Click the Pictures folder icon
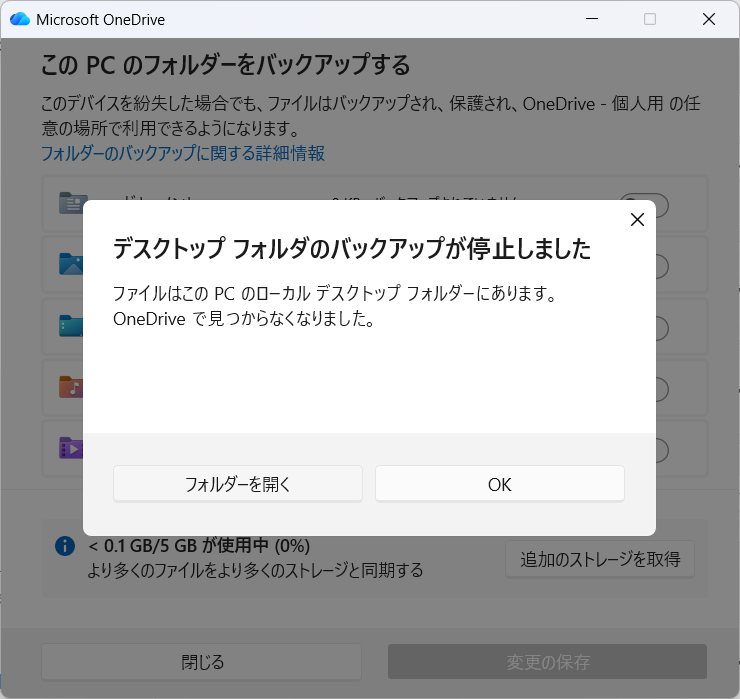 tap(73, 264)
